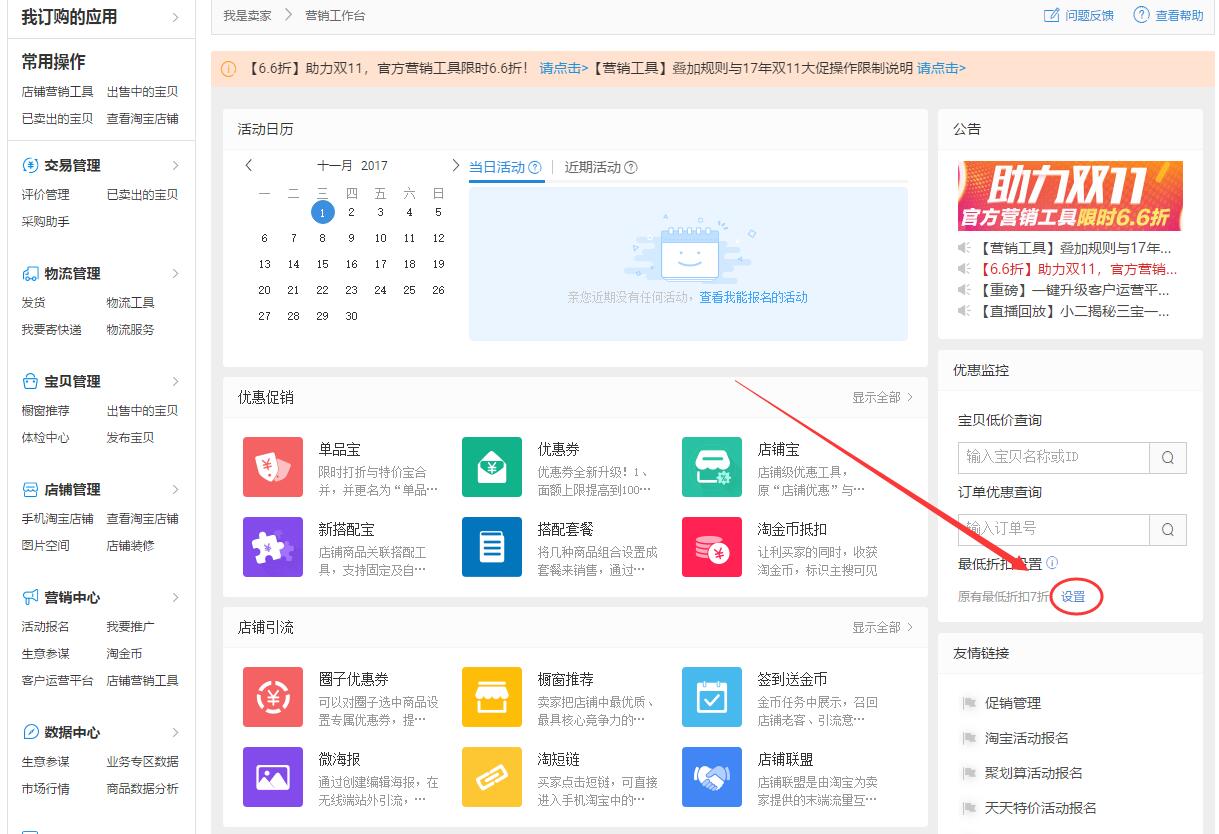Click the 问题反馈 feedback icon
Image resolution: width=1219 pixels, height=834 pixels.
click(1051, 15)
